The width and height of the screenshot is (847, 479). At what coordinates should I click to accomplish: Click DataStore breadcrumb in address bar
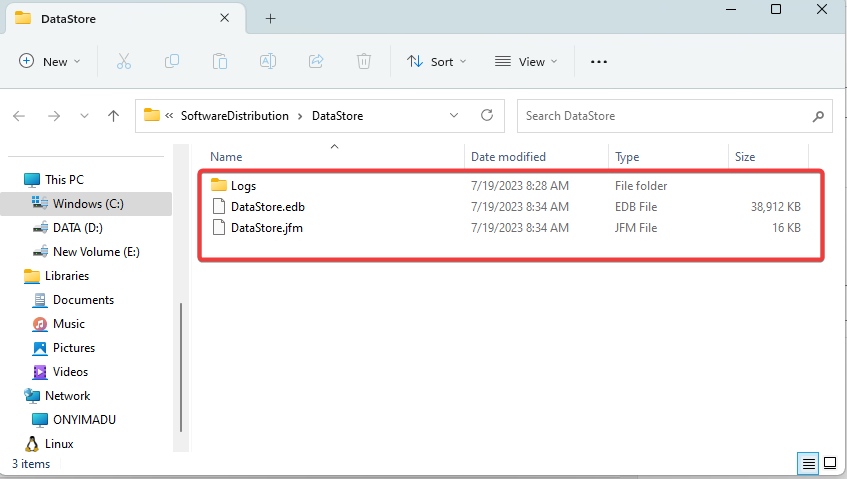[x=337, y=116]
